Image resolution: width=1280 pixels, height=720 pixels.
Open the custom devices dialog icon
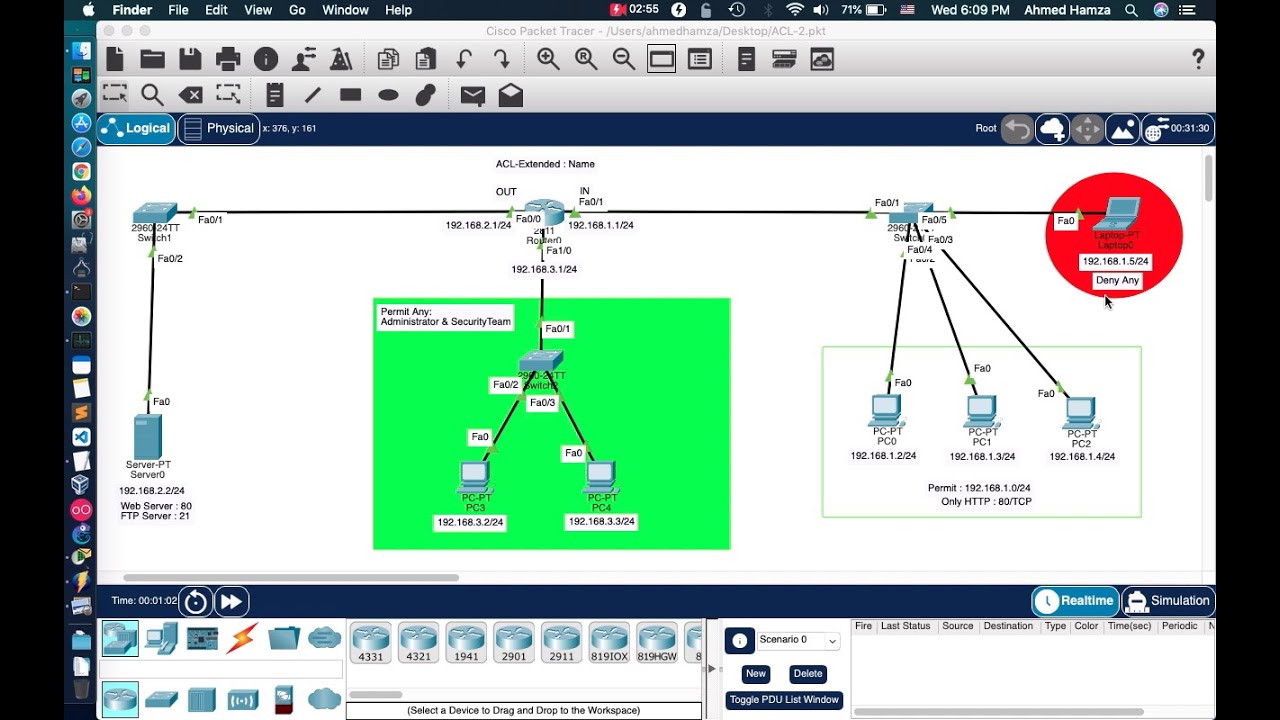784,60
